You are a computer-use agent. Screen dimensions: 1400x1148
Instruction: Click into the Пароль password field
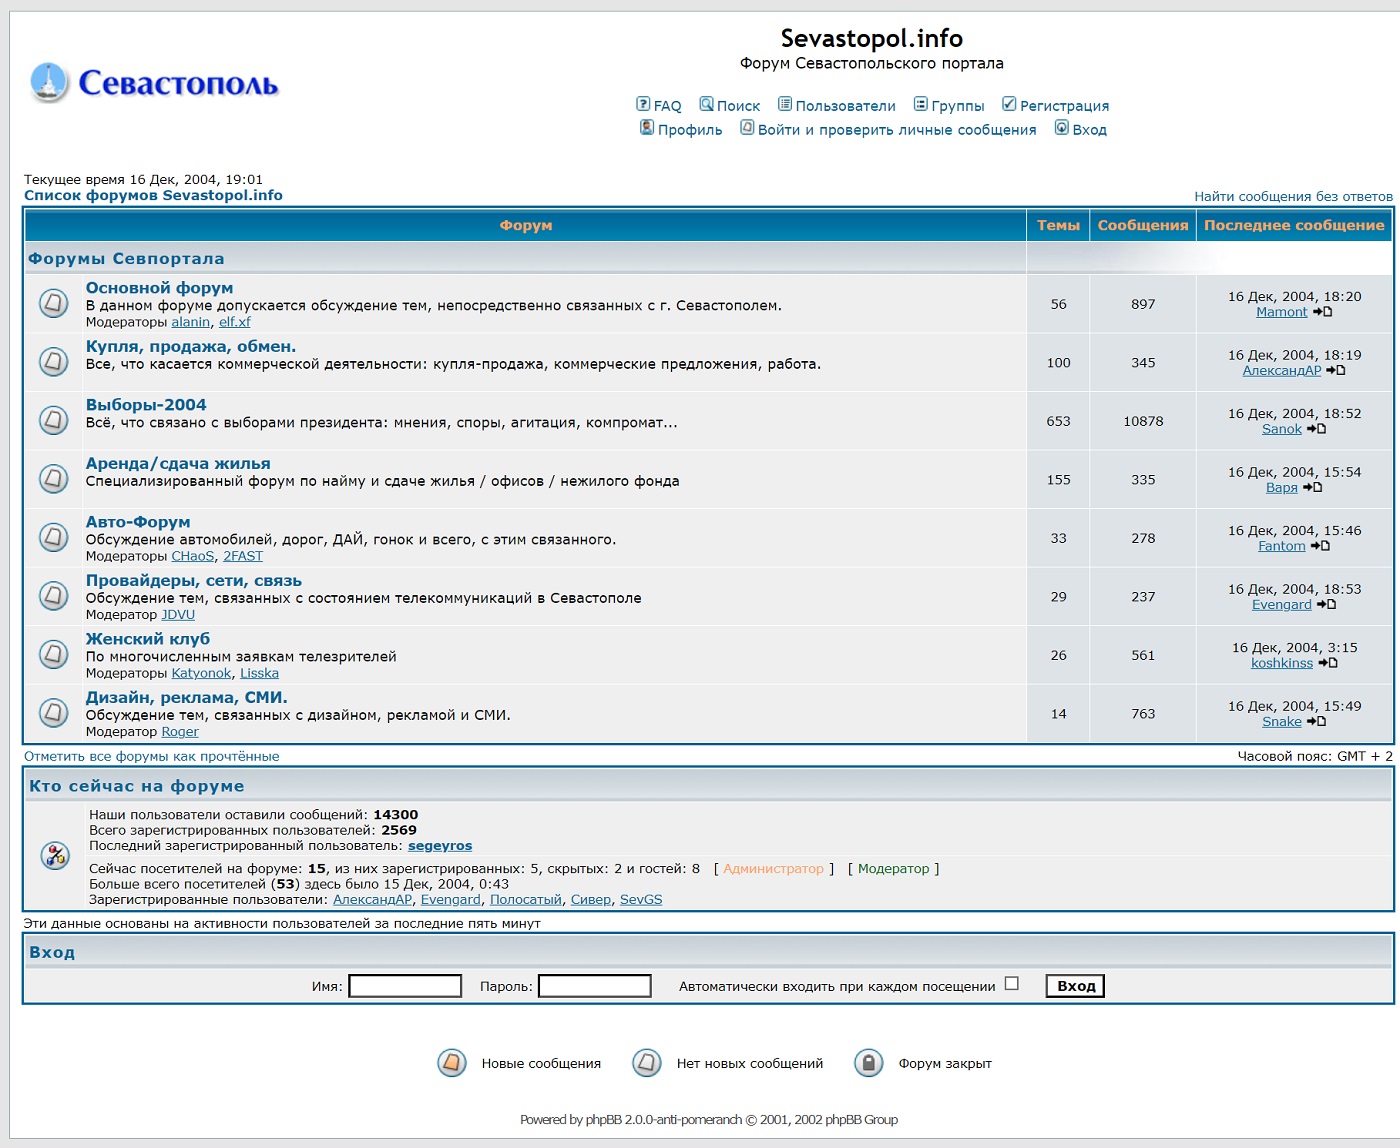click(x=595, y=986)
